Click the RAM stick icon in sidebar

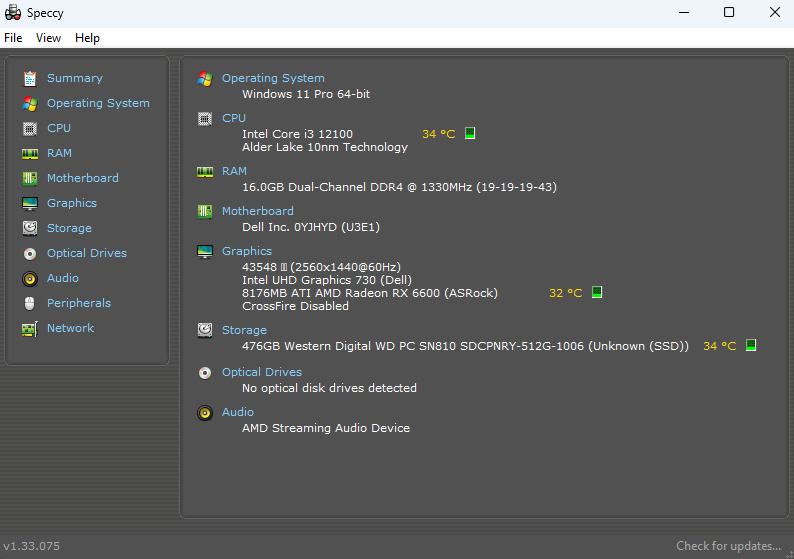[x=30, y=153]
